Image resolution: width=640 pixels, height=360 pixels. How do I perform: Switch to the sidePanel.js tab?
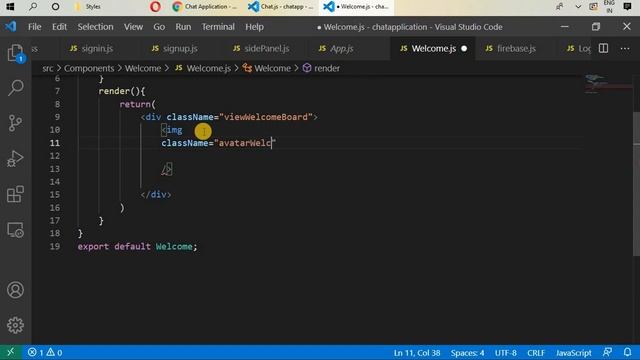coord(267,48)
